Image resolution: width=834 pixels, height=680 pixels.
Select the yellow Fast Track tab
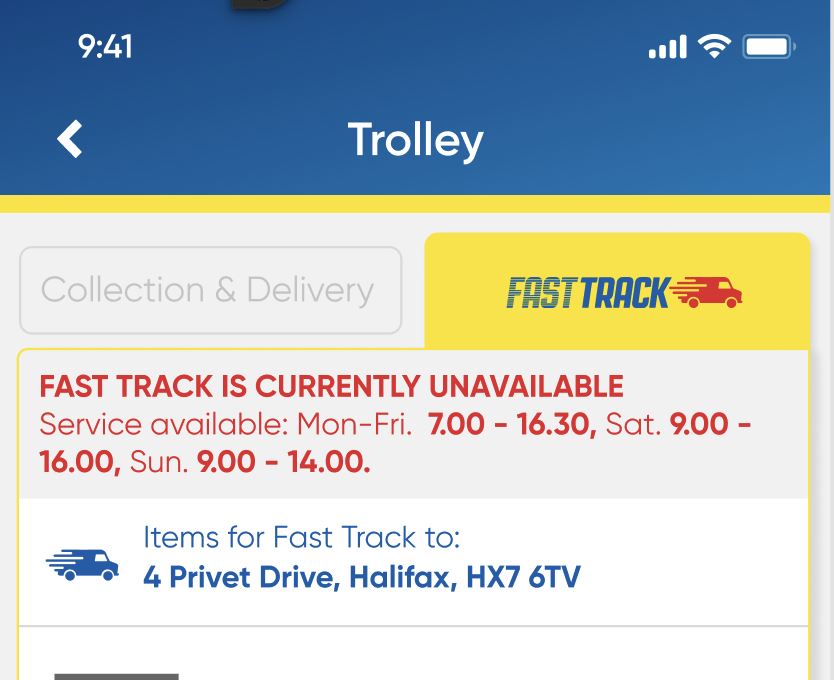(617, 292)
